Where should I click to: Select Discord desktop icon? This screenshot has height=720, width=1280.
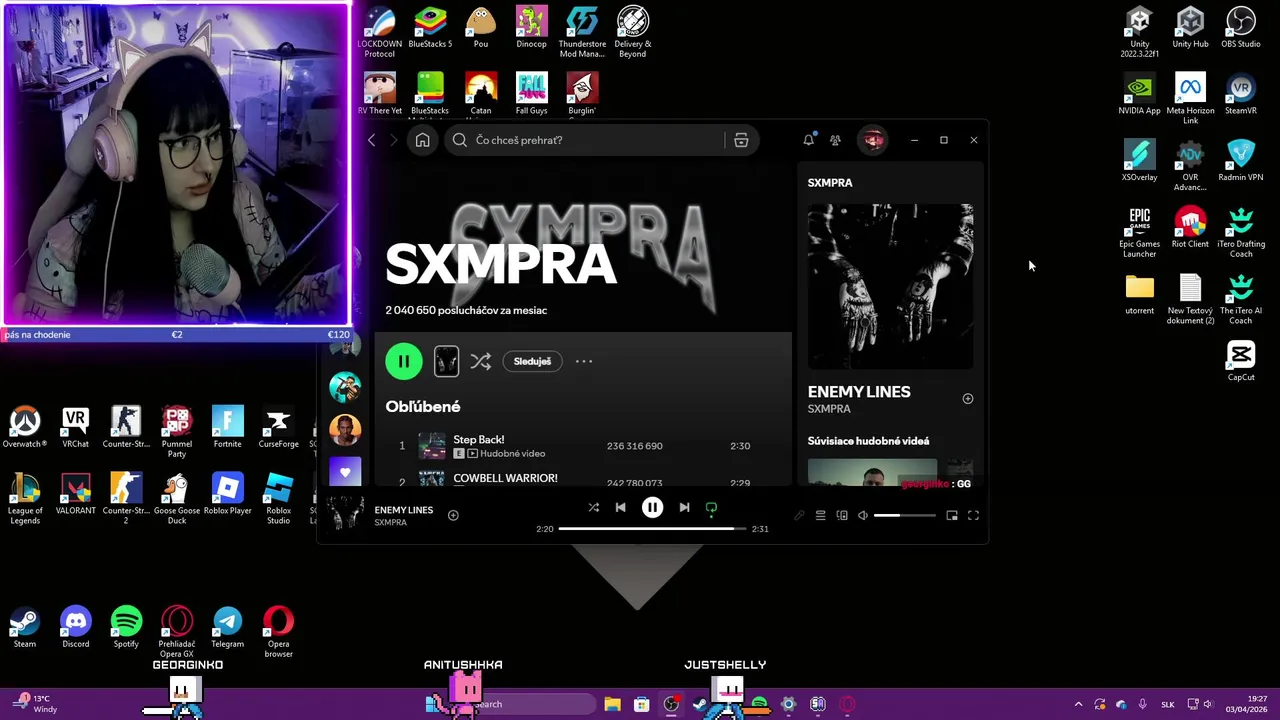coord(75,628)
